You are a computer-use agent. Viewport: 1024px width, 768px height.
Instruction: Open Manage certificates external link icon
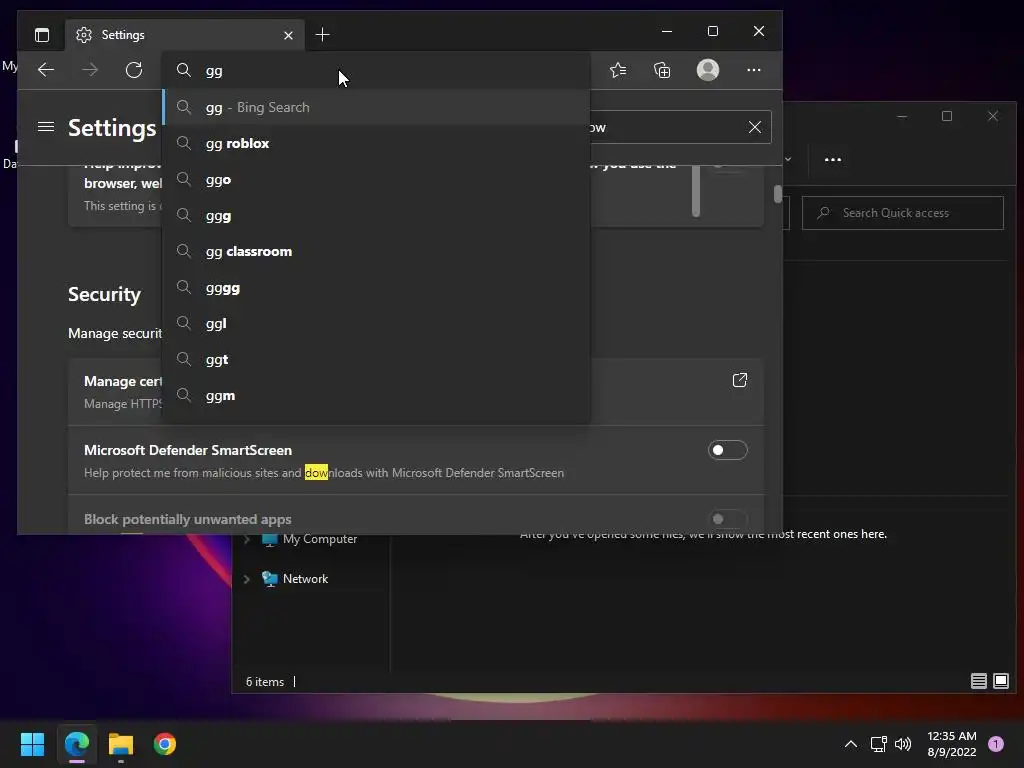click(x=739, y=380)
